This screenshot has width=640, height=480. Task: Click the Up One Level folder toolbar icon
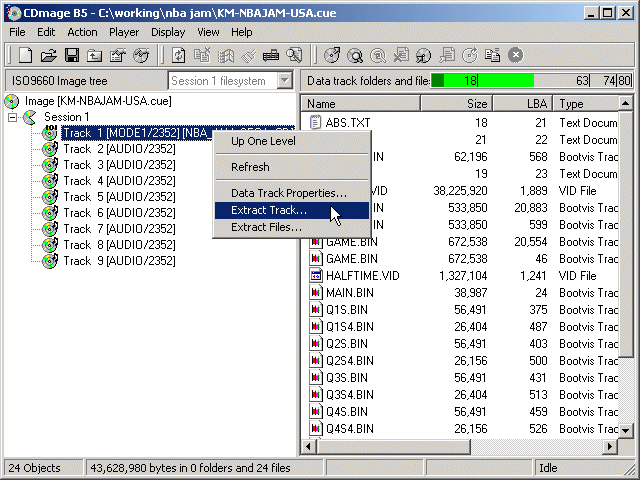(x=95, y=55)
